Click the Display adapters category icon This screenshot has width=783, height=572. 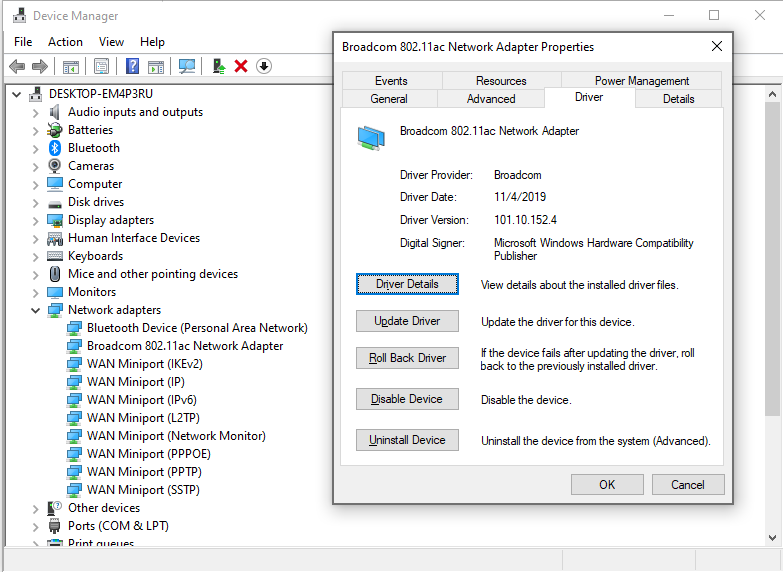[54, 220]
